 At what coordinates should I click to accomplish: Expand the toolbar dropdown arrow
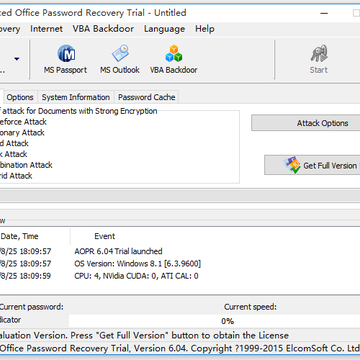tap(17, 59)
